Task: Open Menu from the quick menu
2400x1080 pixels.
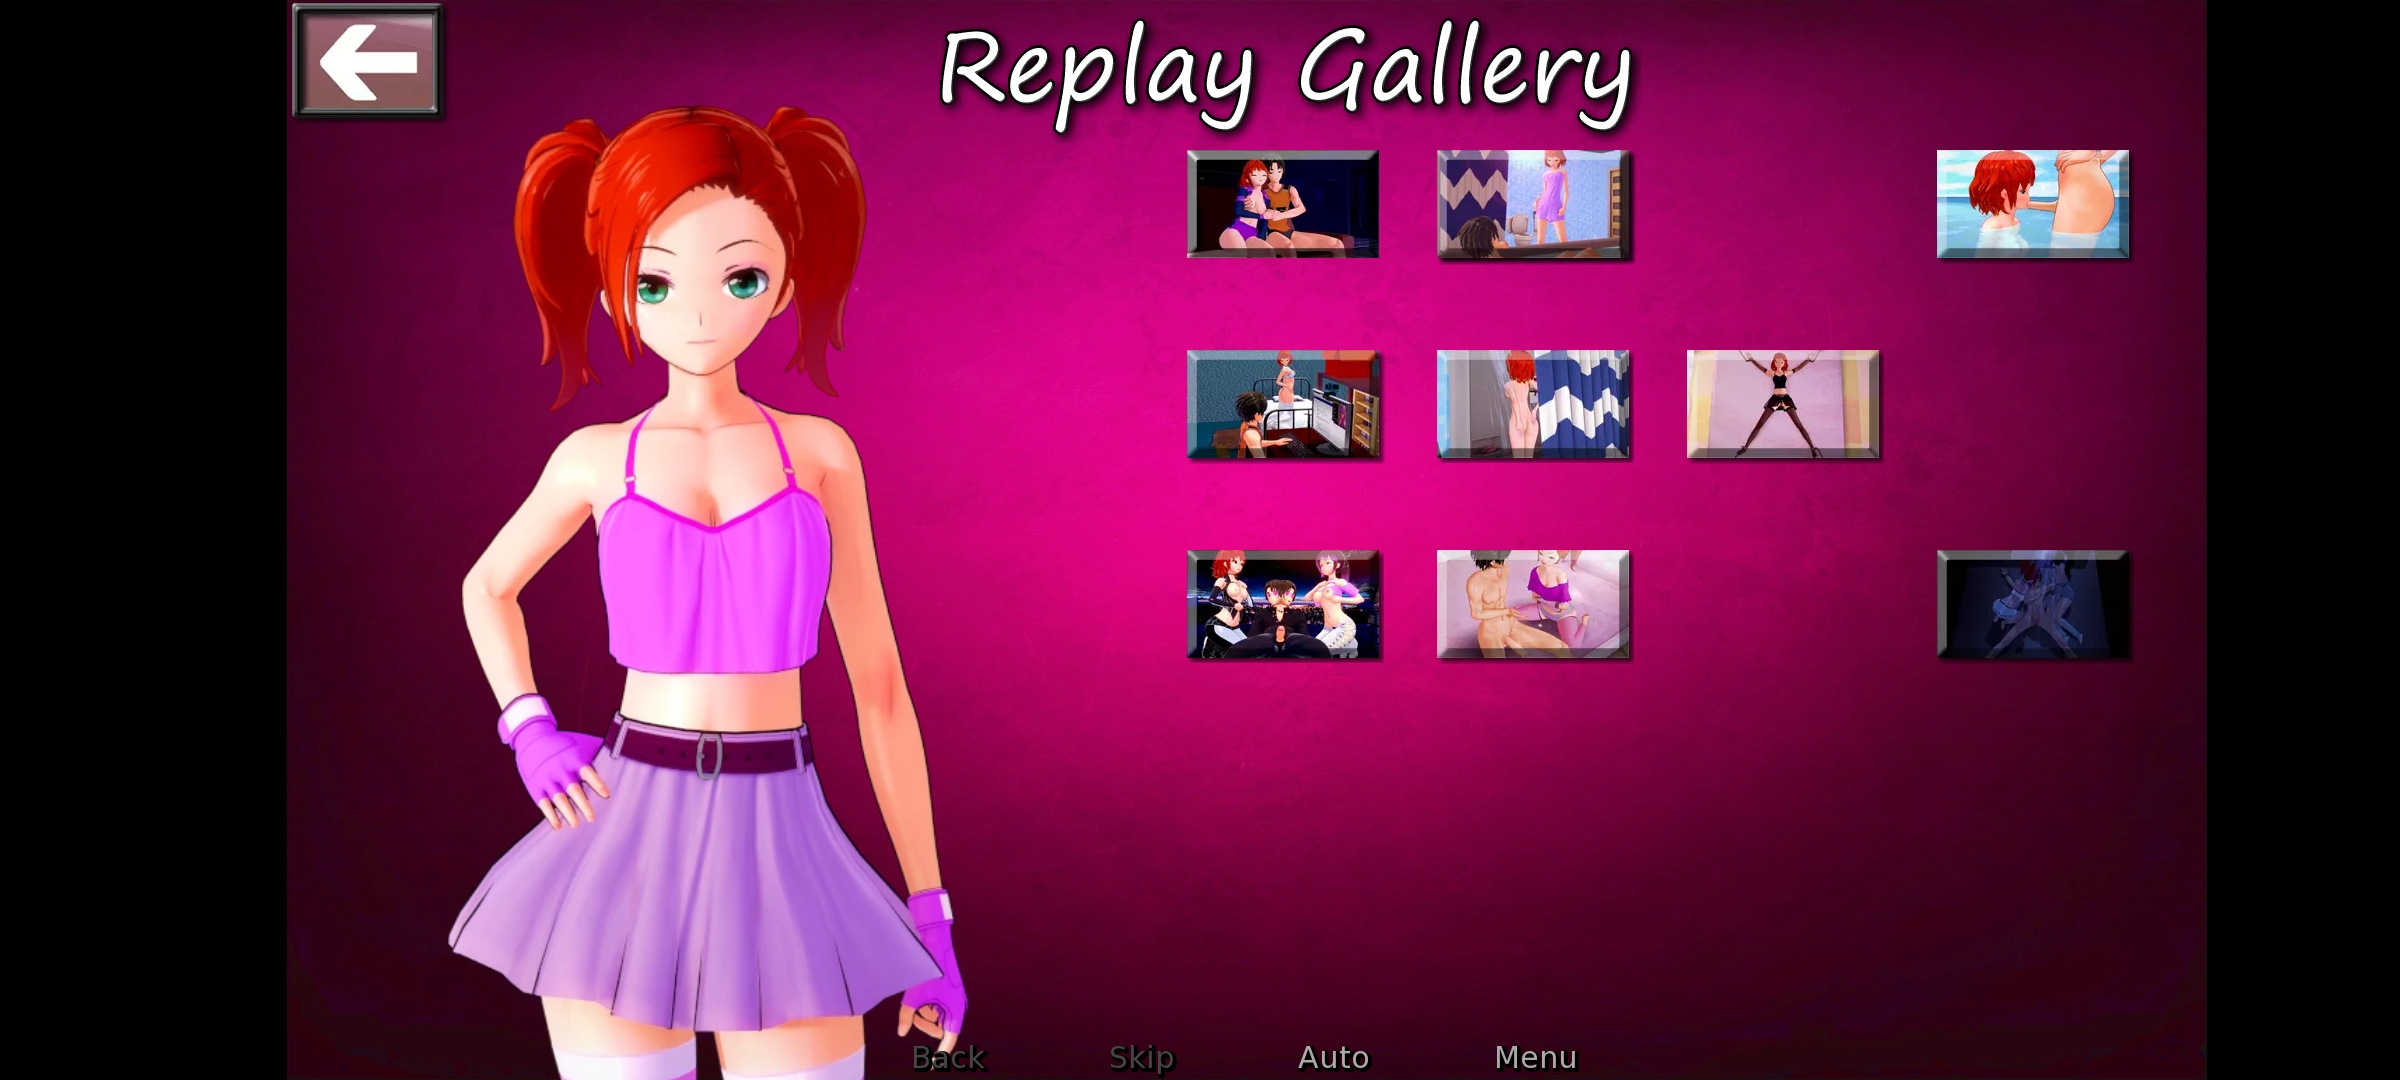Action: (x=1536, y=1057)
